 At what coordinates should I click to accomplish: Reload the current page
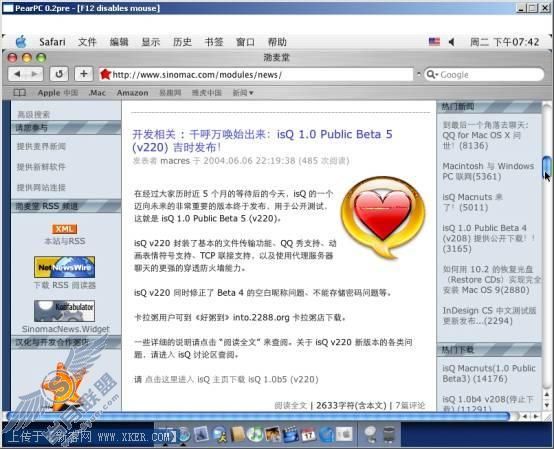pyautogui.click(x=59, y=74)
